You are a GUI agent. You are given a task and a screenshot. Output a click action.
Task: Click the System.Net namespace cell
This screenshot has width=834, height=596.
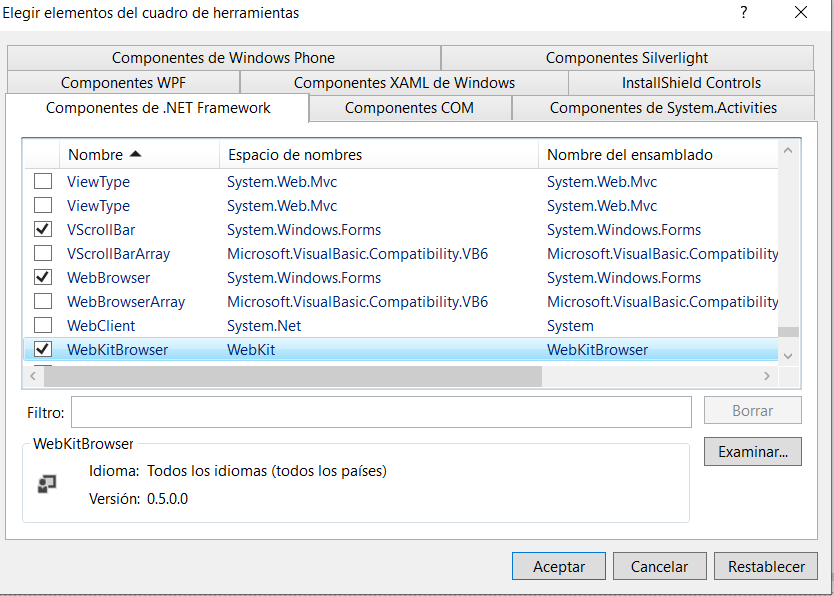coord(264,325)
